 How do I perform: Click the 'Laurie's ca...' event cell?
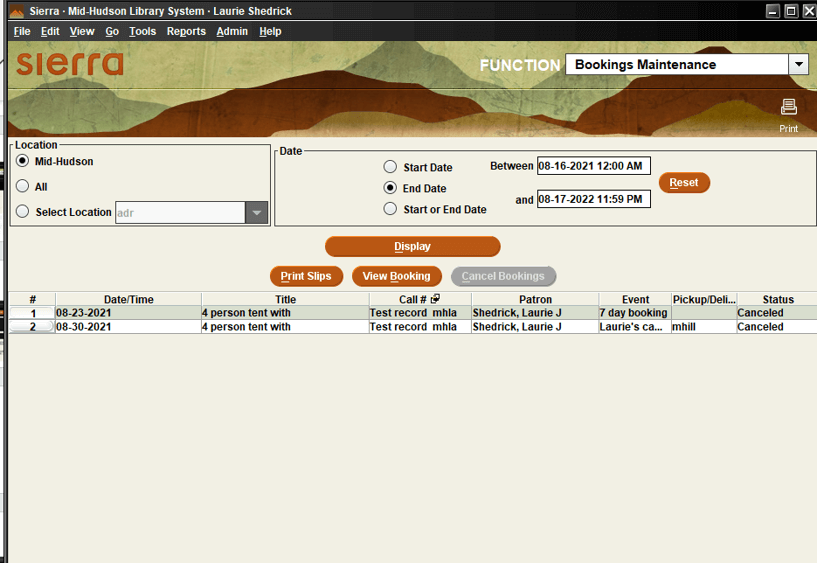[635, 327]
